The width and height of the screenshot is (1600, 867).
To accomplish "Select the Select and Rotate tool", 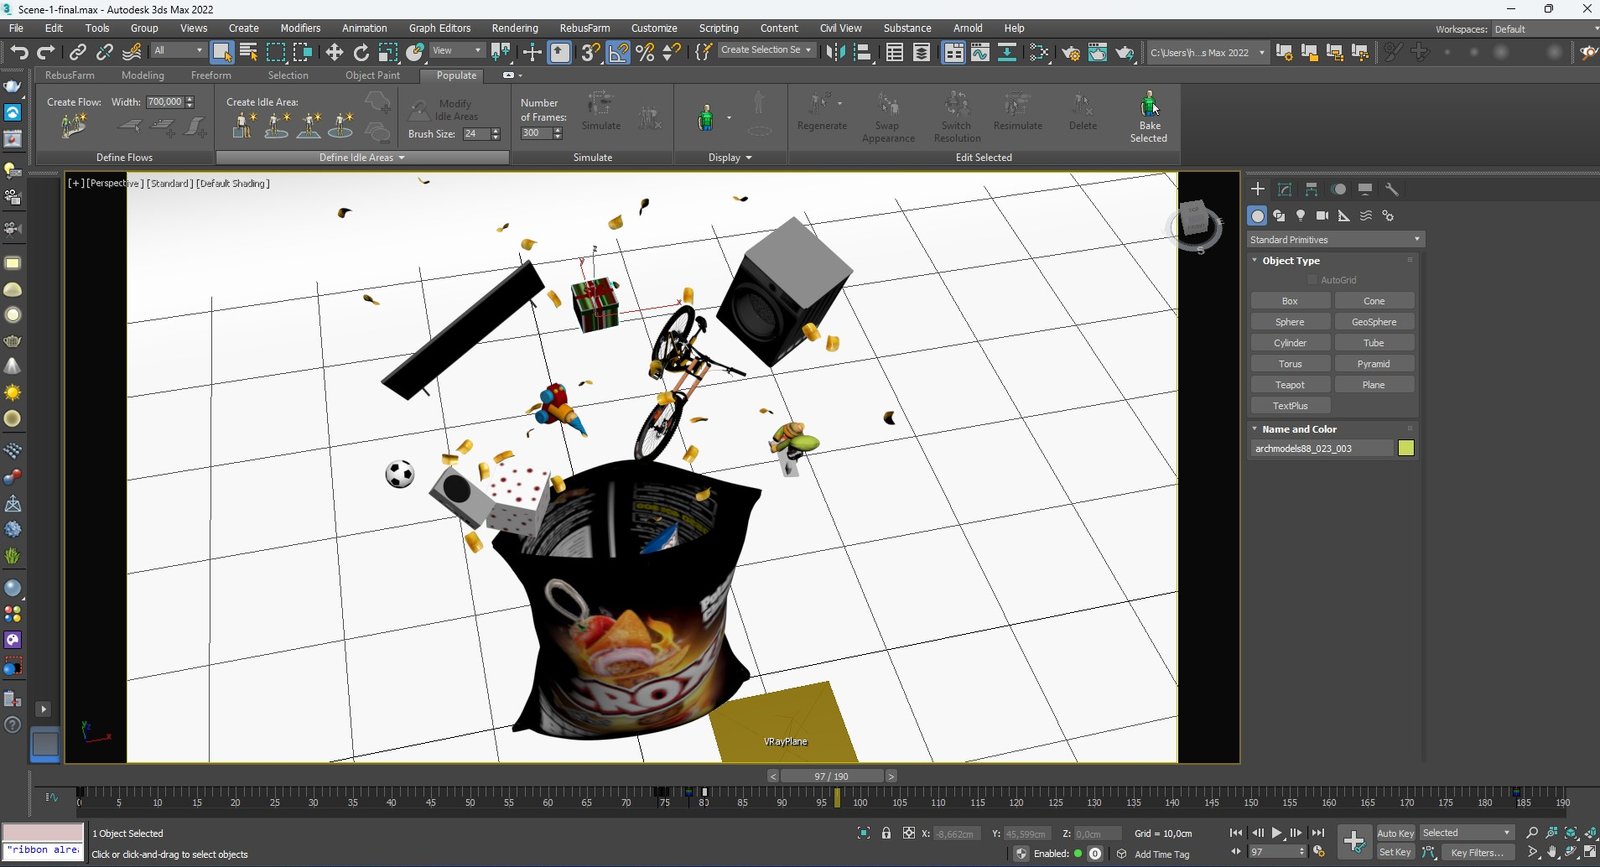I will tap(361, 52).
